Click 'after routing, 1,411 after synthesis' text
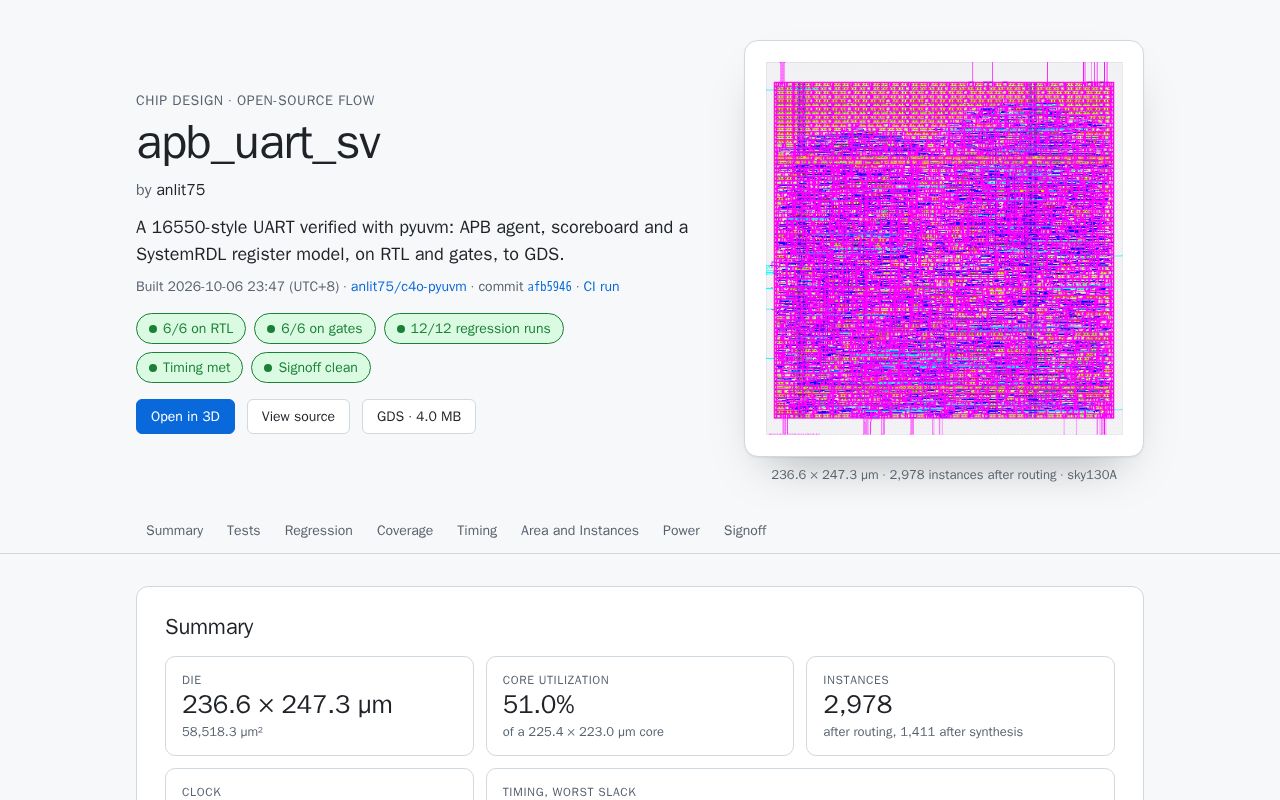 pyautogui.click(x=923, y=732)
